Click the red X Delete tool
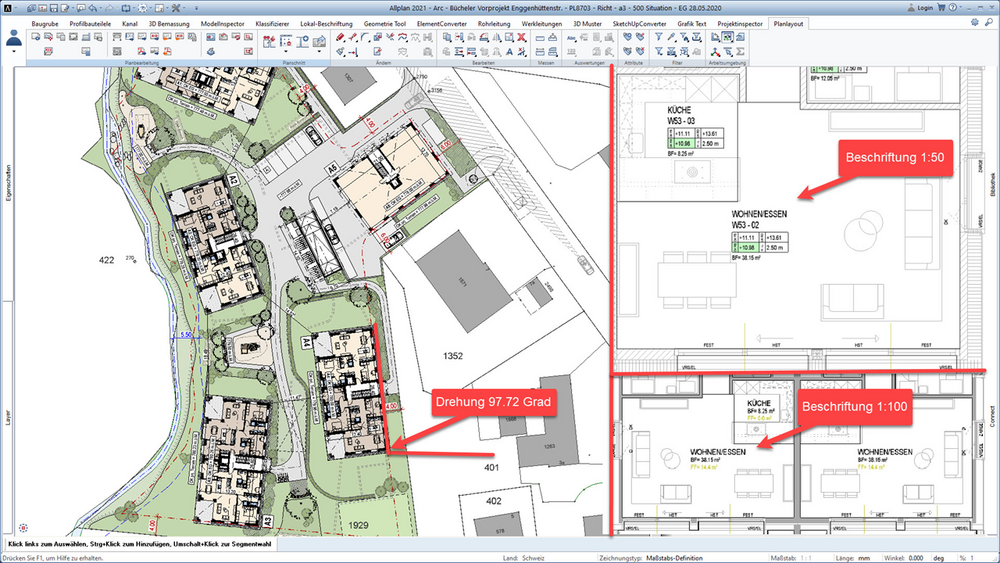The height and width of the screenshot is (563, 1000). [x=521, y=37]
